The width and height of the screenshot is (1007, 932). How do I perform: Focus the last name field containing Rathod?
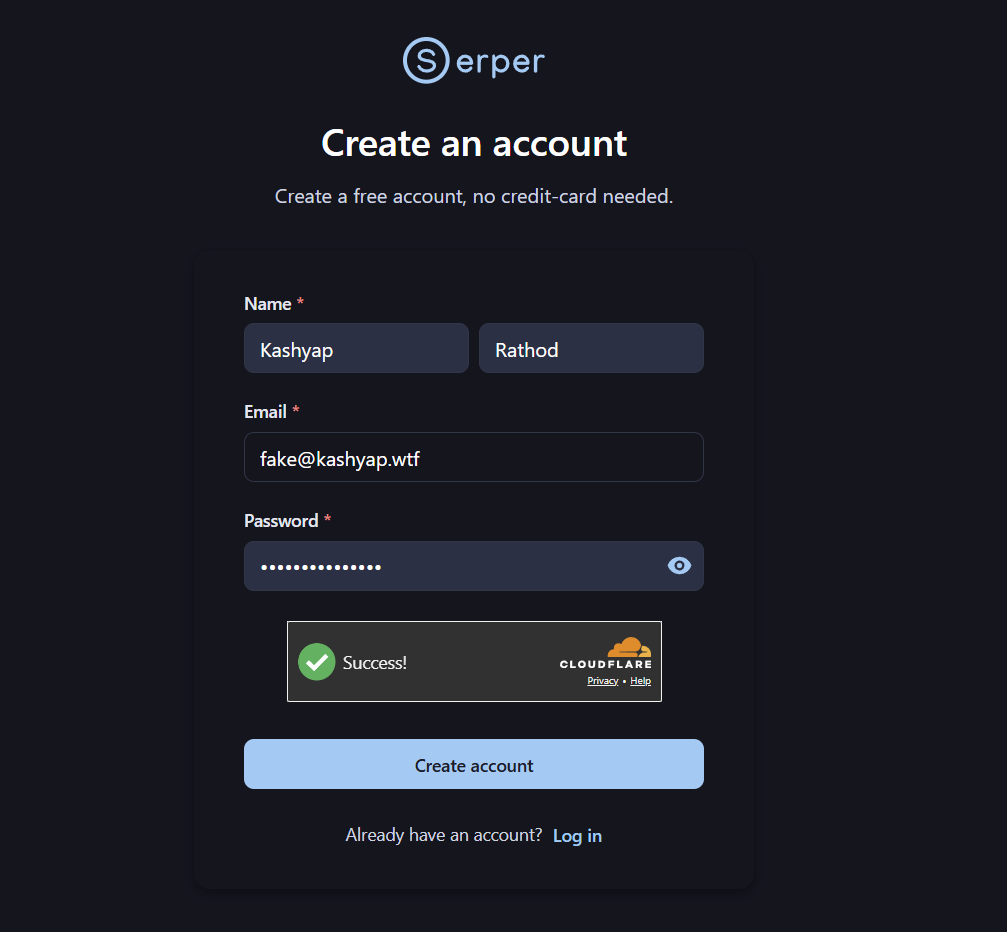pos(591,348)
